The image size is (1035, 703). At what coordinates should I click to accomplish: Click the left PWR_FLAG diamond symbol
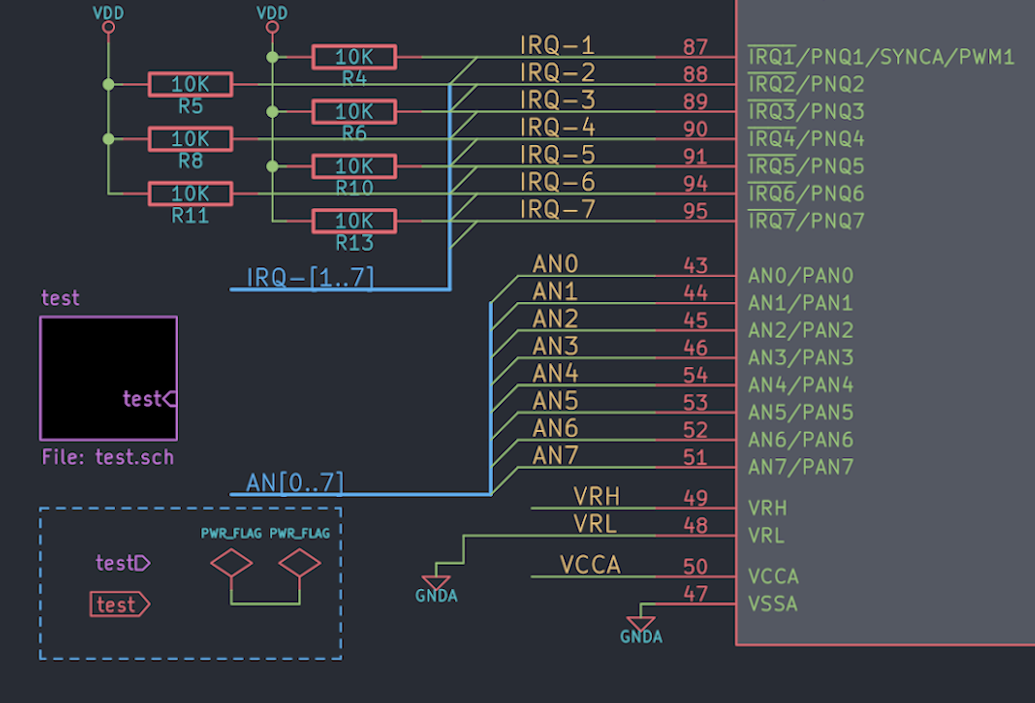pos(231,564)
